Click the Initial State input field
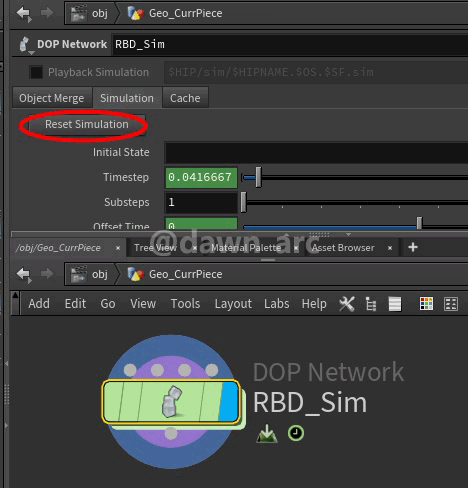The image size is (468, 488). pos(316,153)
